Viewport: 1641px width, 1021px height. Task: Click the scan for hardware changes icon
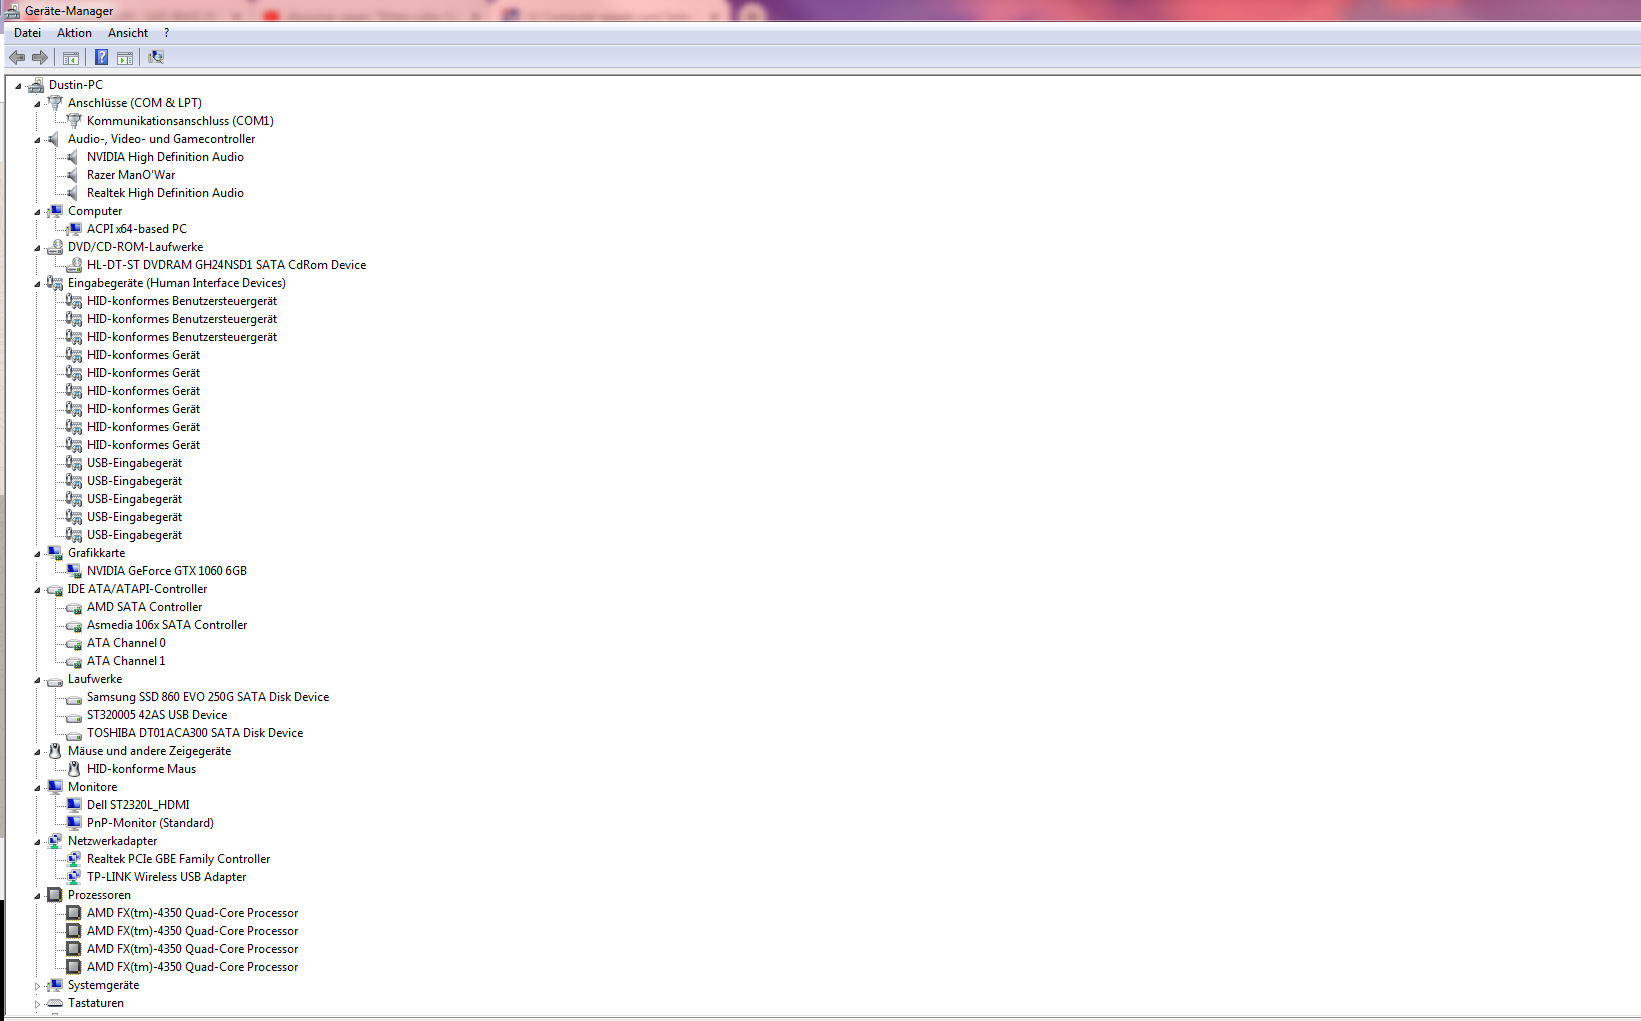[156, 57]
